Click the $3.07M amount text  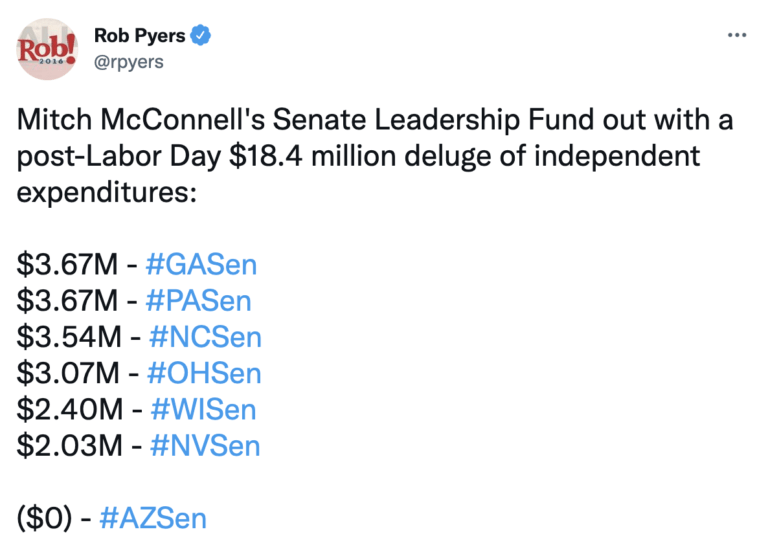(68, 373)
